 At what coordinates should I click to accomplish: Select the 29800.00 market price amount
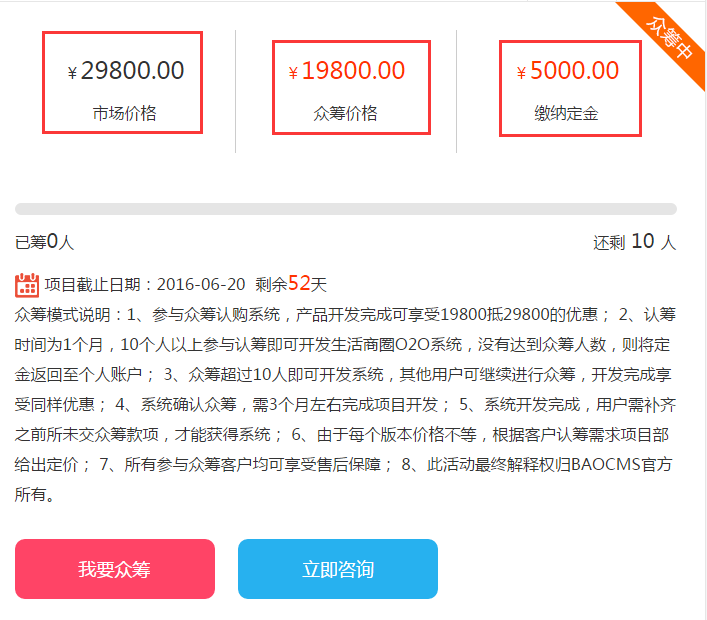click(x=132, y=71)
